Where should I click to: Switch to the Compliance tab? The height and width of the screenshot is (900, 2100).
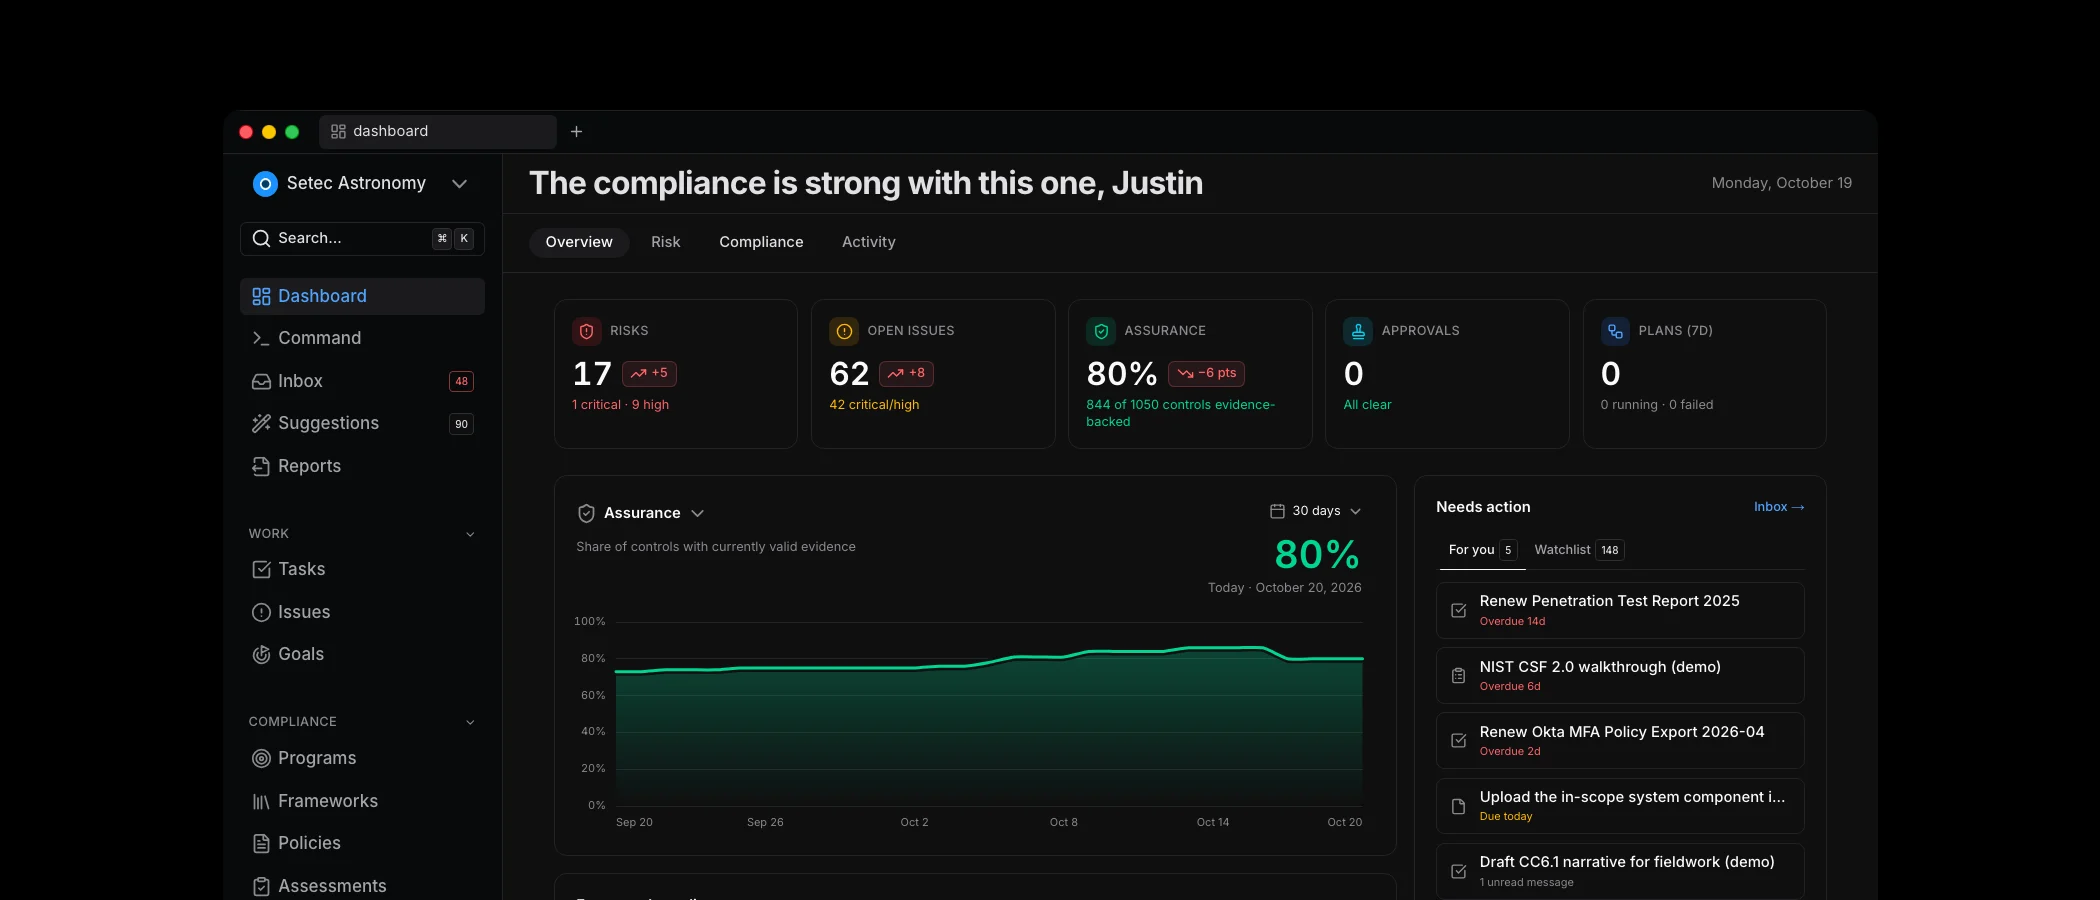click(x=761, y=242)
